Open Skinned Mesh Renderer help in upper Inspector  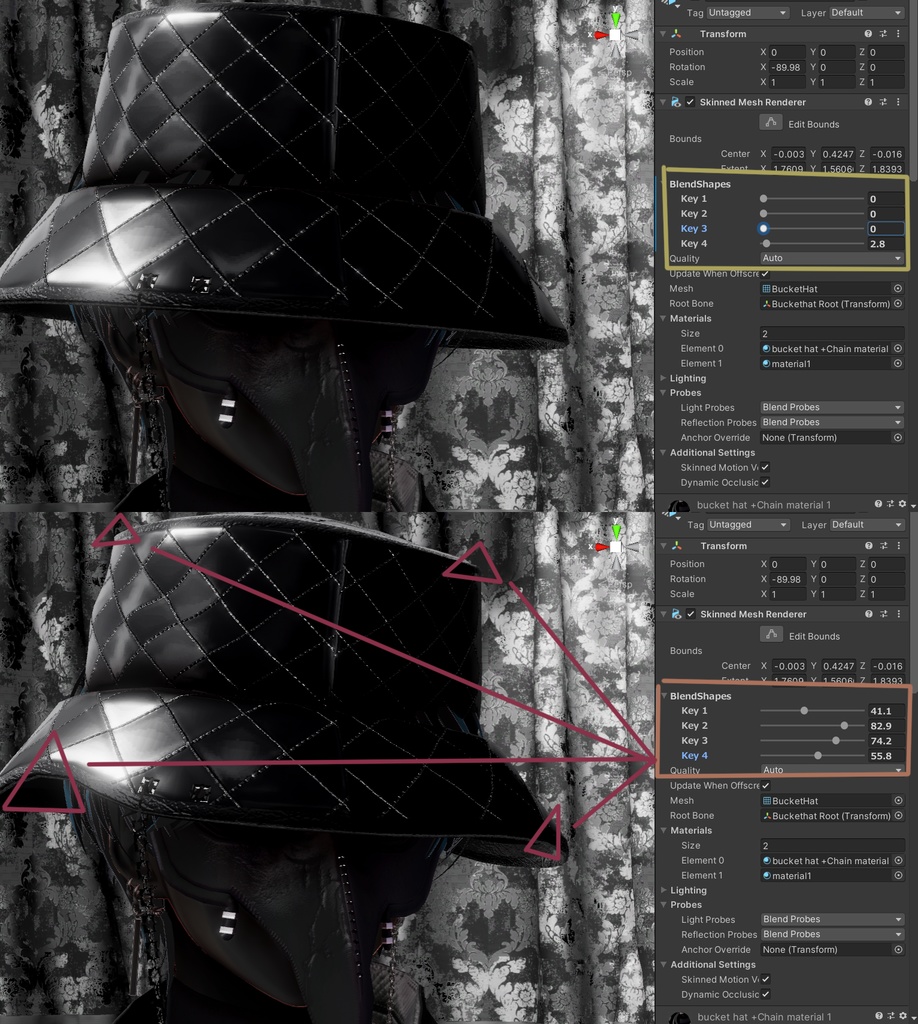(868, 102)
